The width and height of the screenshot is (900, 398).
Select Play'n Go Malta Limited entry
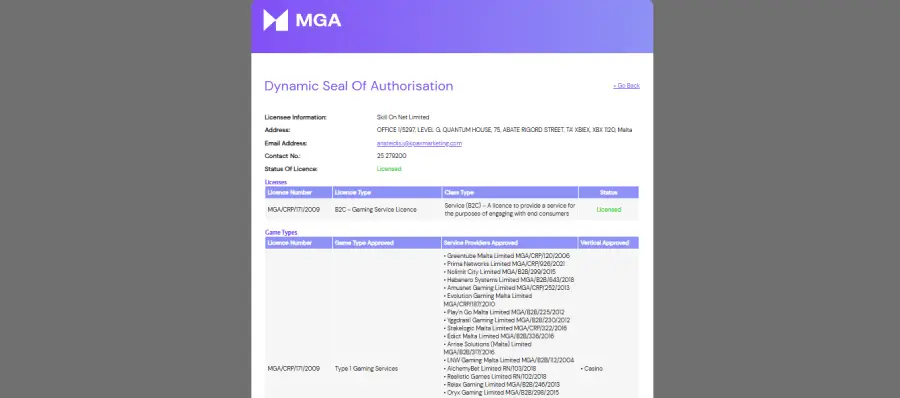pos(504,312)
